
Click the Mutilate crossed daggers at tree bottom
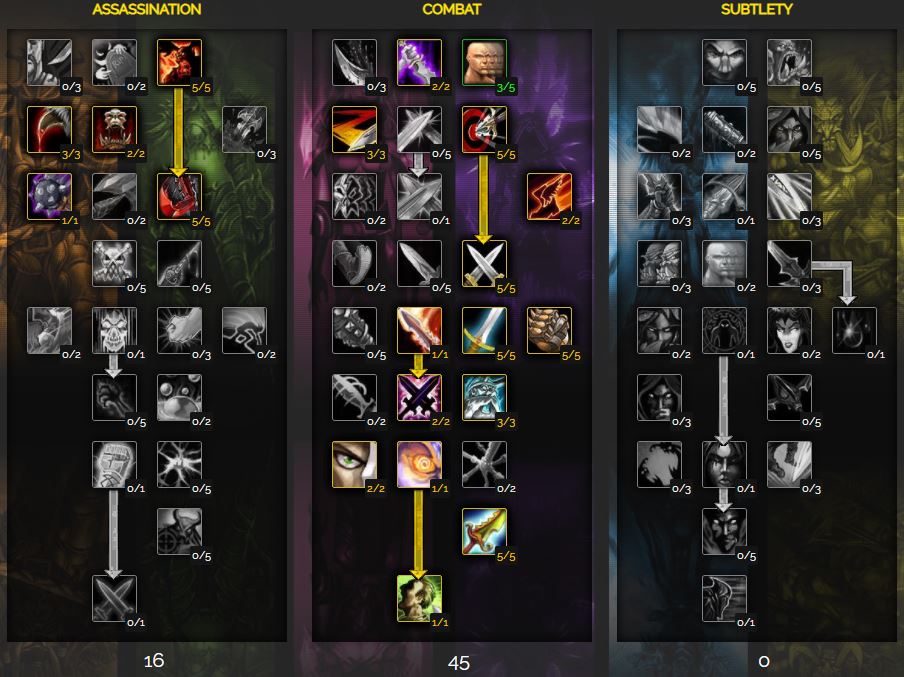pyautogui.click(x=114, y=599)
